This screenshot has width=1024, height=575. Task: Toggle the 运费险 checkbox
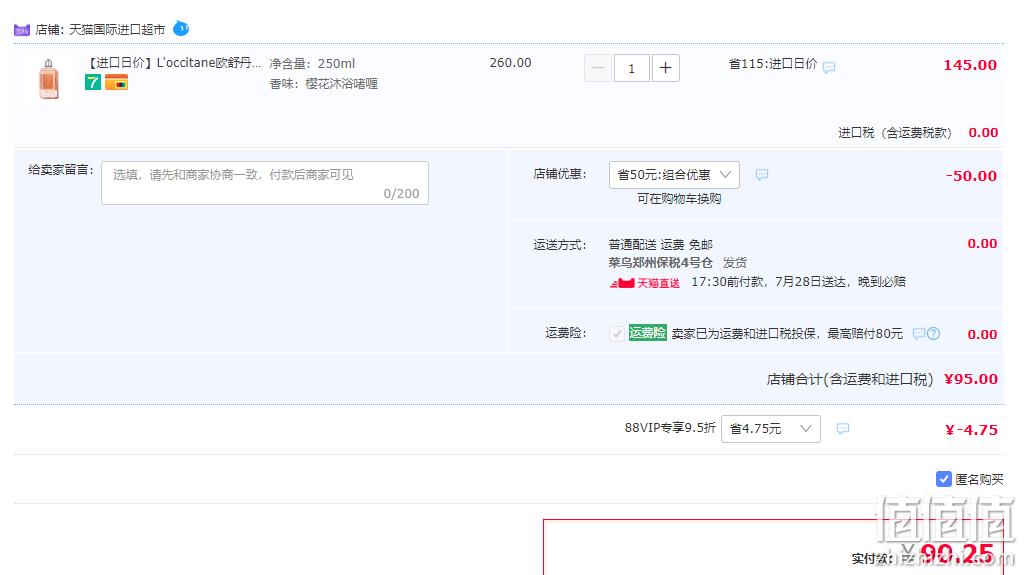click(616, 334)
